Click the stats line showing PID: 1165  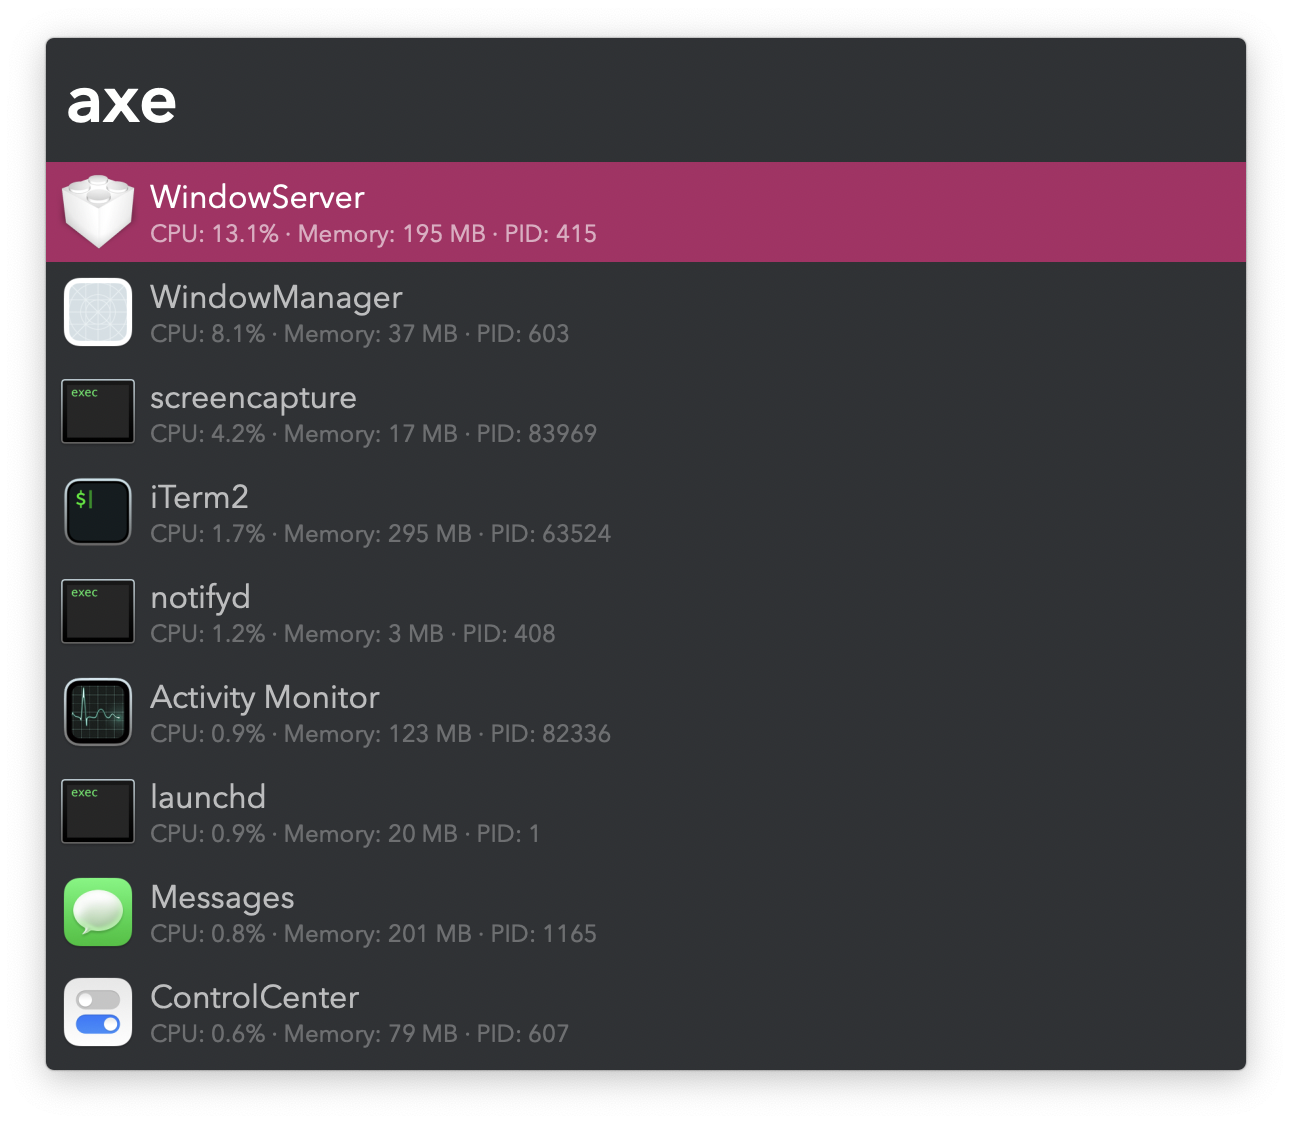[373, 934]
